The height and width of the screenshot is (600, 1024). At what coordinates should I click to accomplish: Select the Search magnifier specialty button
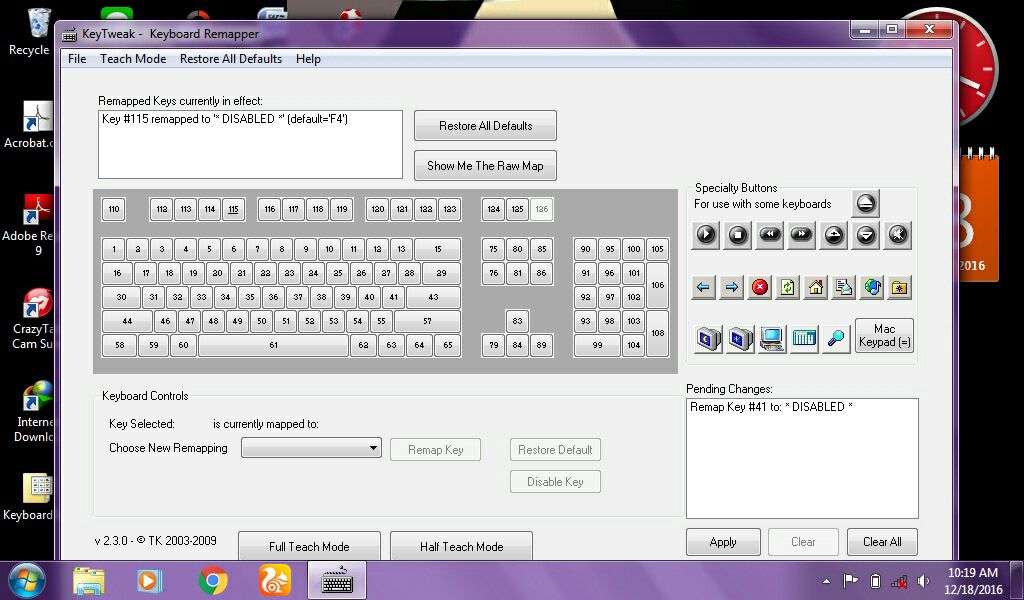[836, 338]
